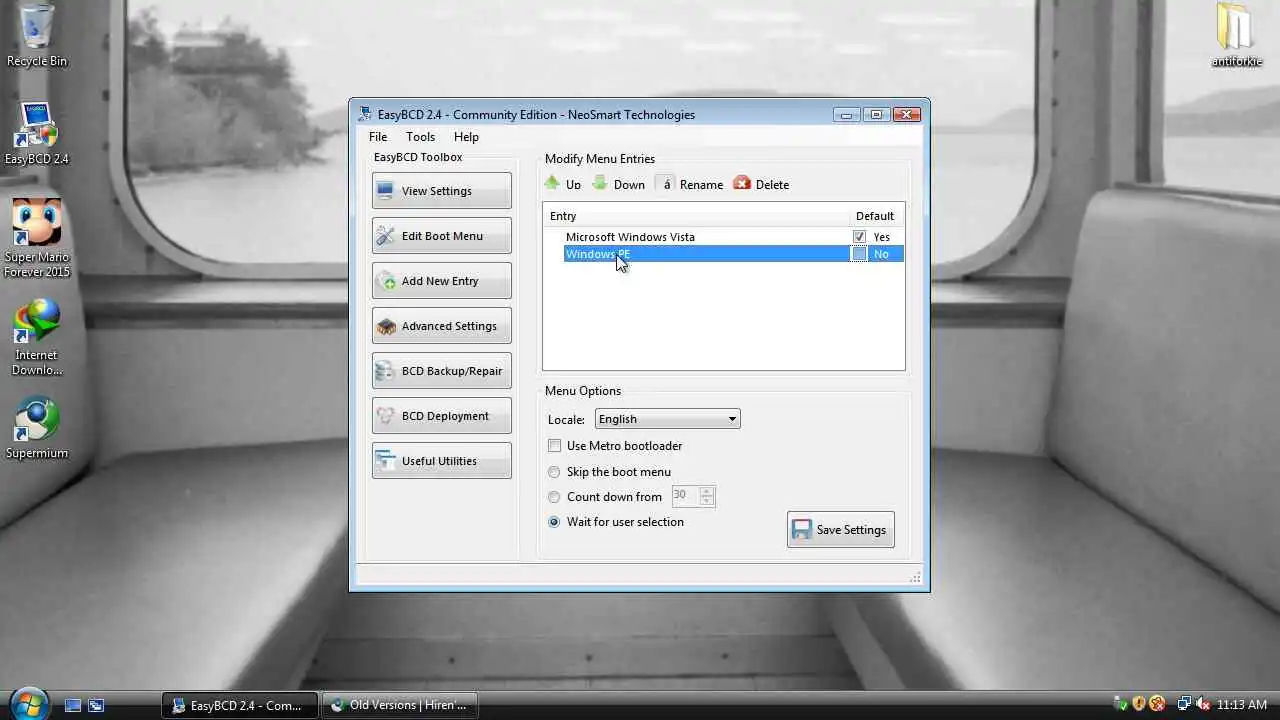The width and height of the screenshot is (1280, 720).
Task: Click the security alert shield tray icon
Action: click(x=1157, y=704)
